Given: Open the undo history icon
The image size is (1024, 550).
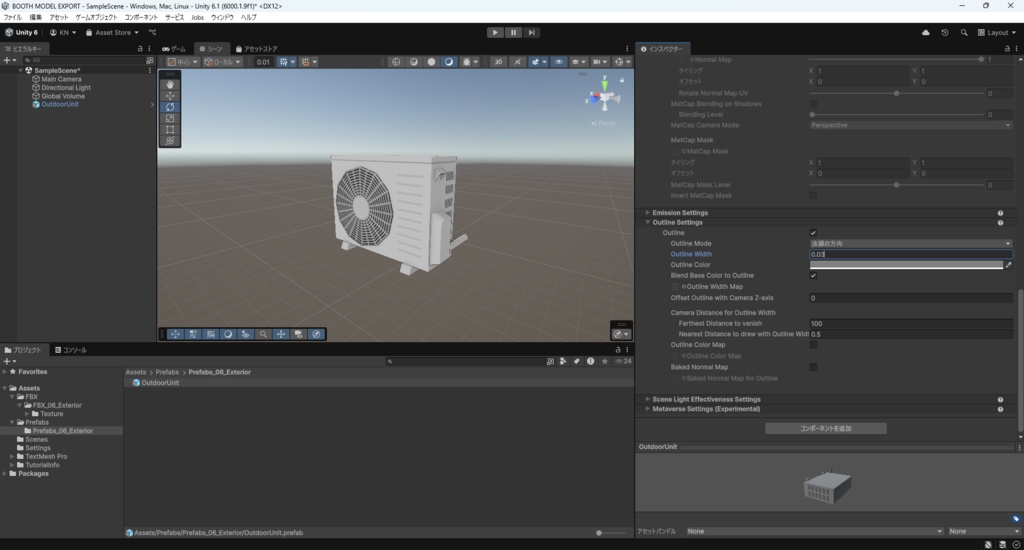Looking at the screenshot, I should coord(944,32).
